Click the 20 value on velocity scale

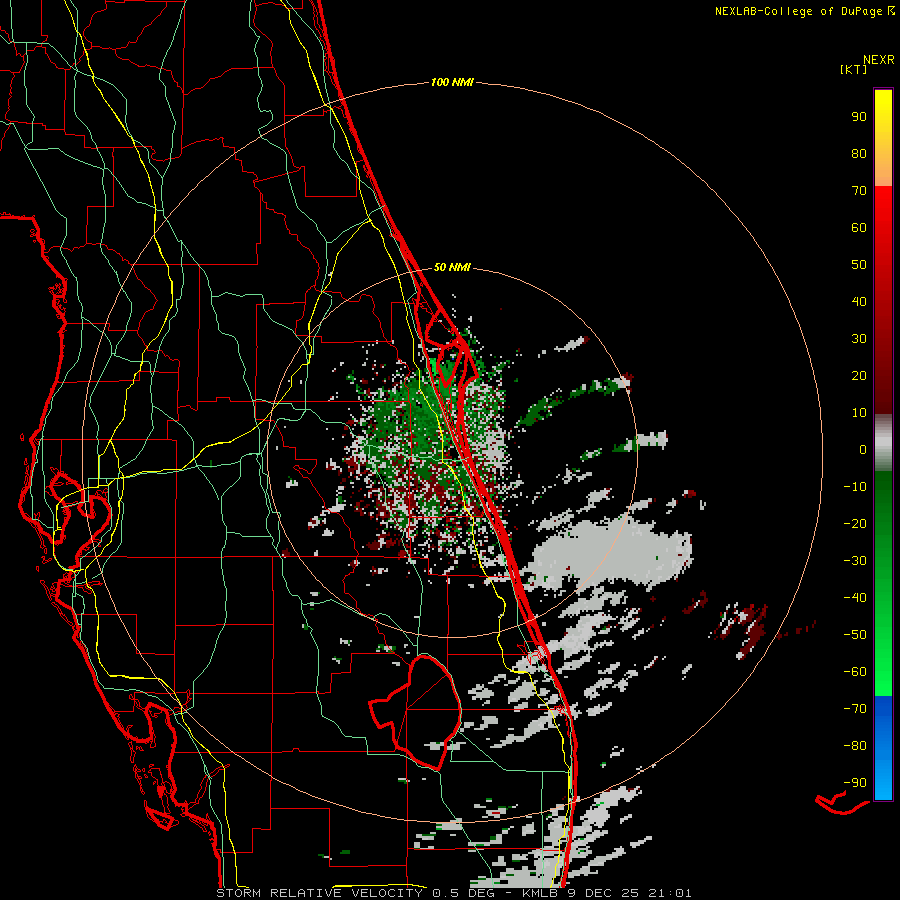[859, 376]
